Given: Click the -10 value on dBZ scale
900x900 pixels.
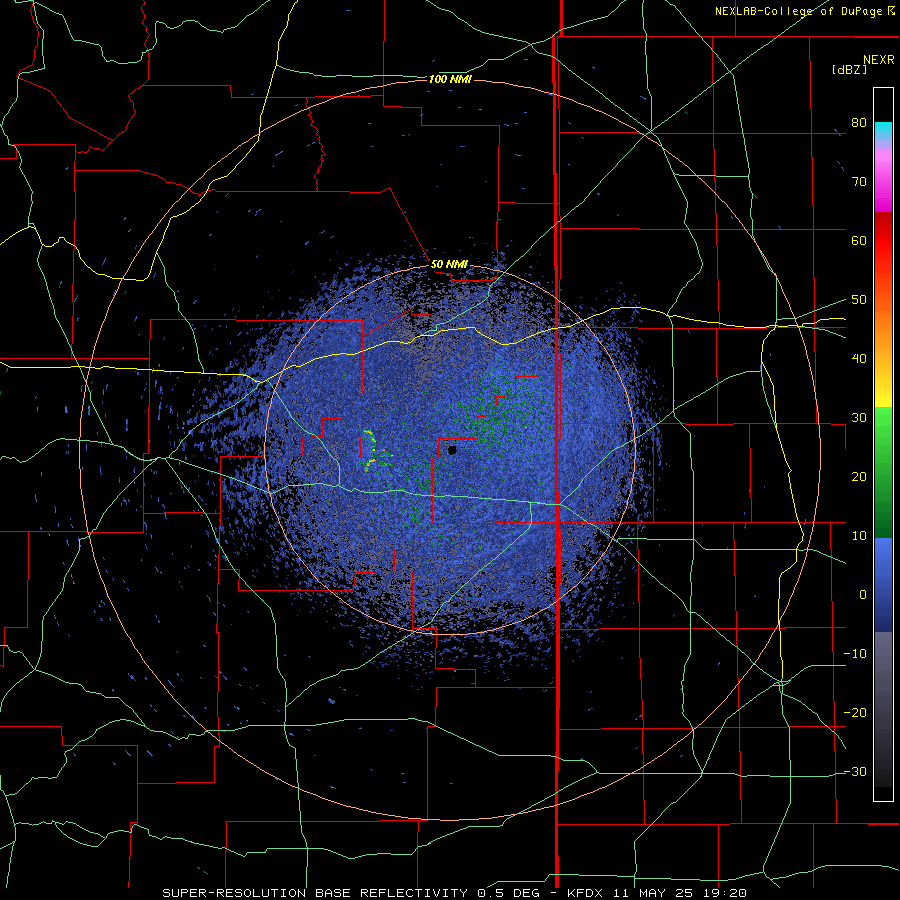Looking at the screenshot, I should (855, 654).
